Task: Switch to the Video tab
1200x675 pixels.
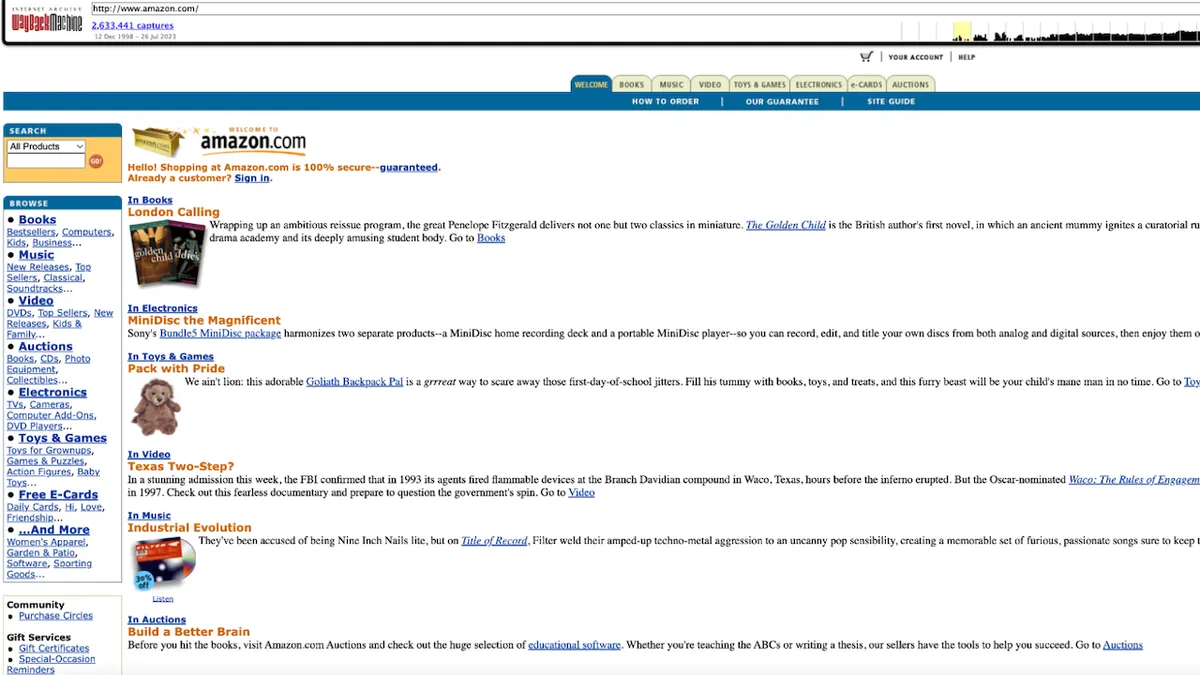Action: pos(710,85)
